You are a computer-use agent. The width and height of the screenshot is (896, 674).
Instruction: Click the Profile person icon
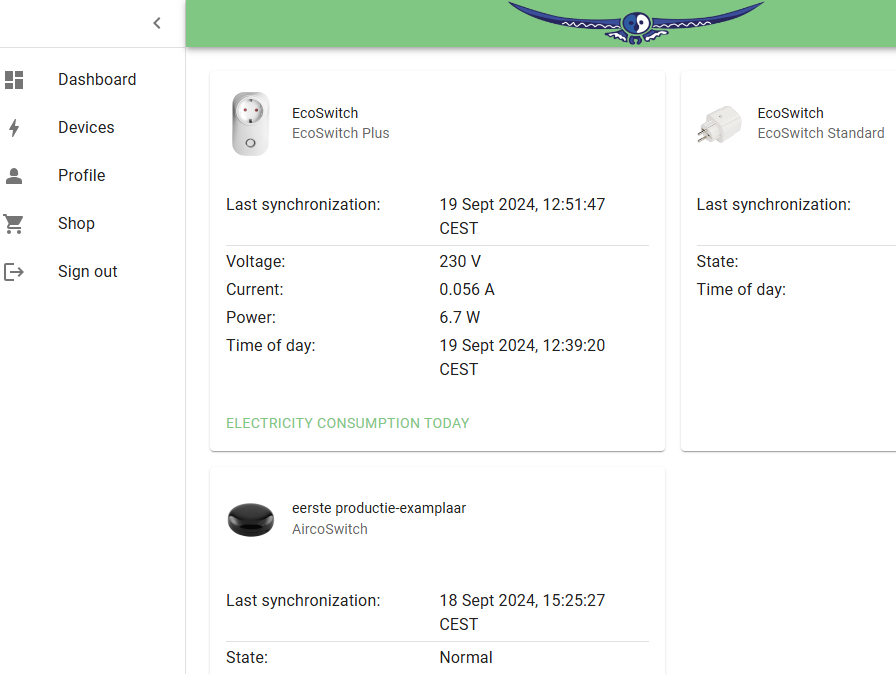coord(14,176)
